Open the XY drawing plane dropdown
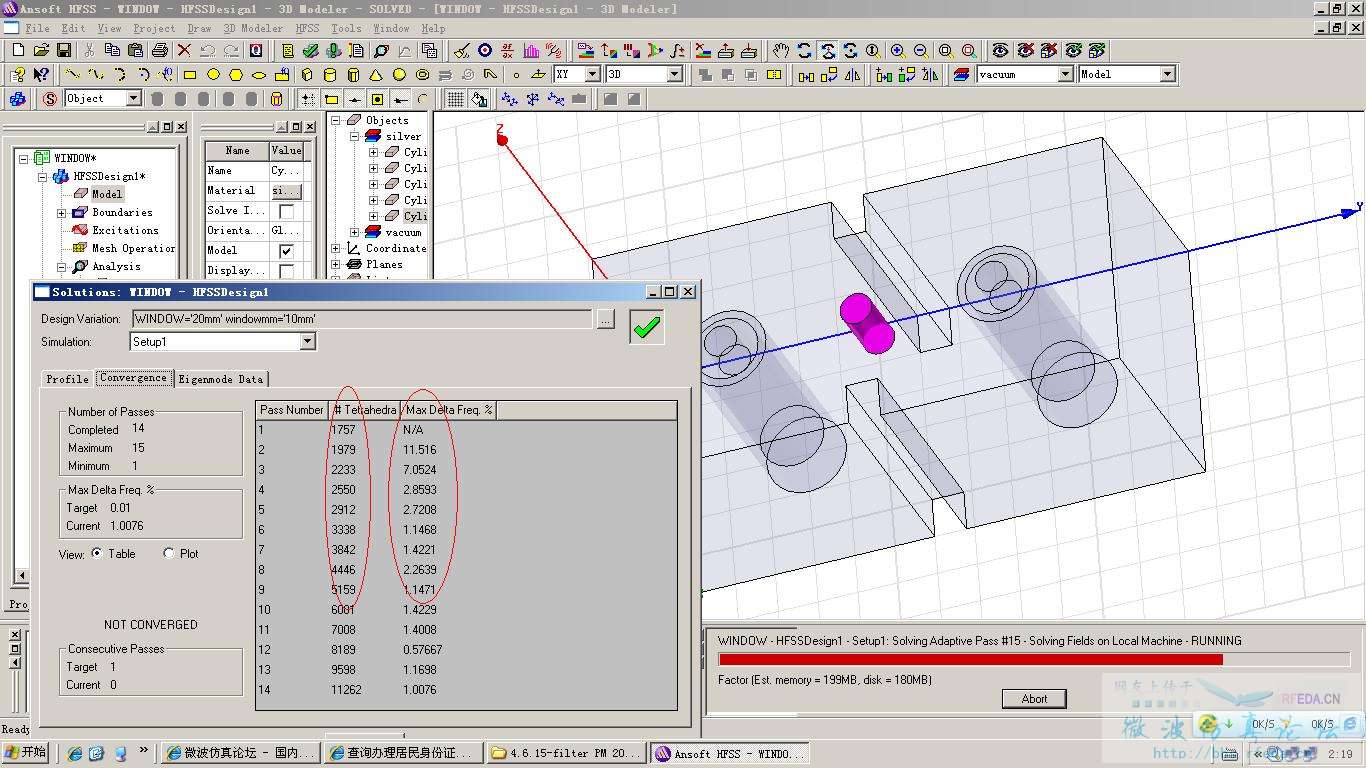The width and height of the screenshot is (1366, 768). 592,74
